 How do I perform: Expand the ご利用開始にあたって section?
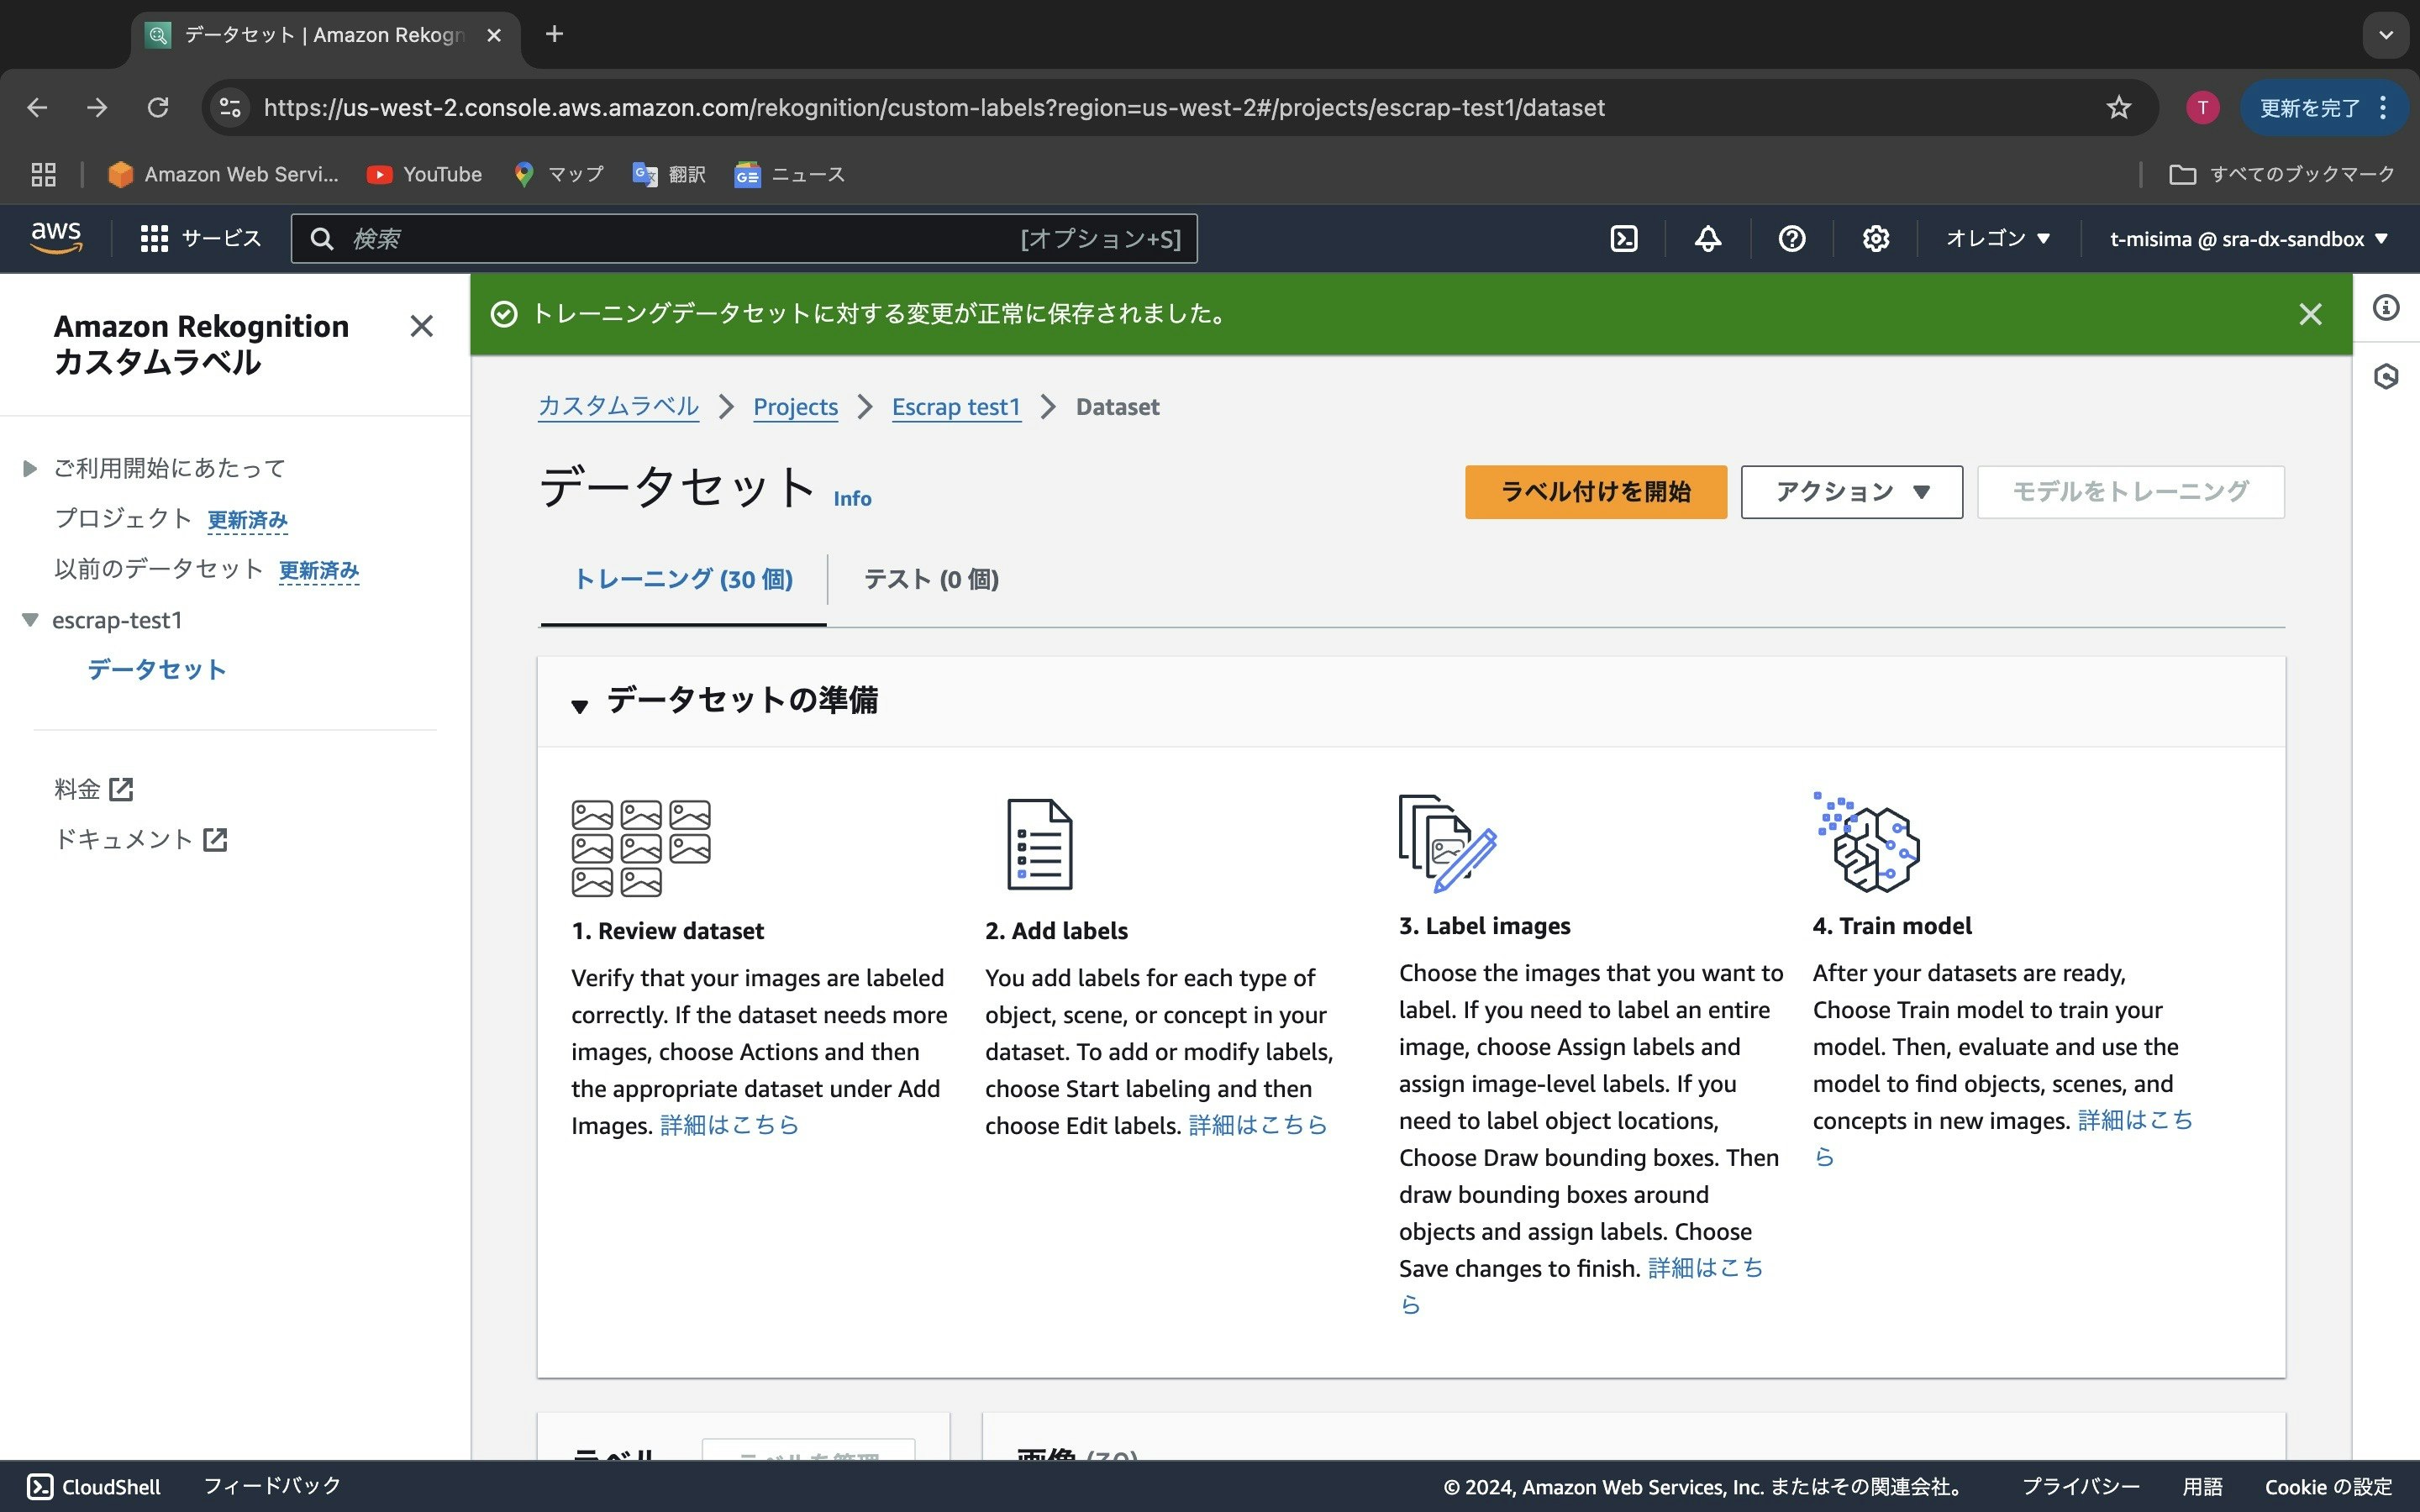tap(30, 468)
